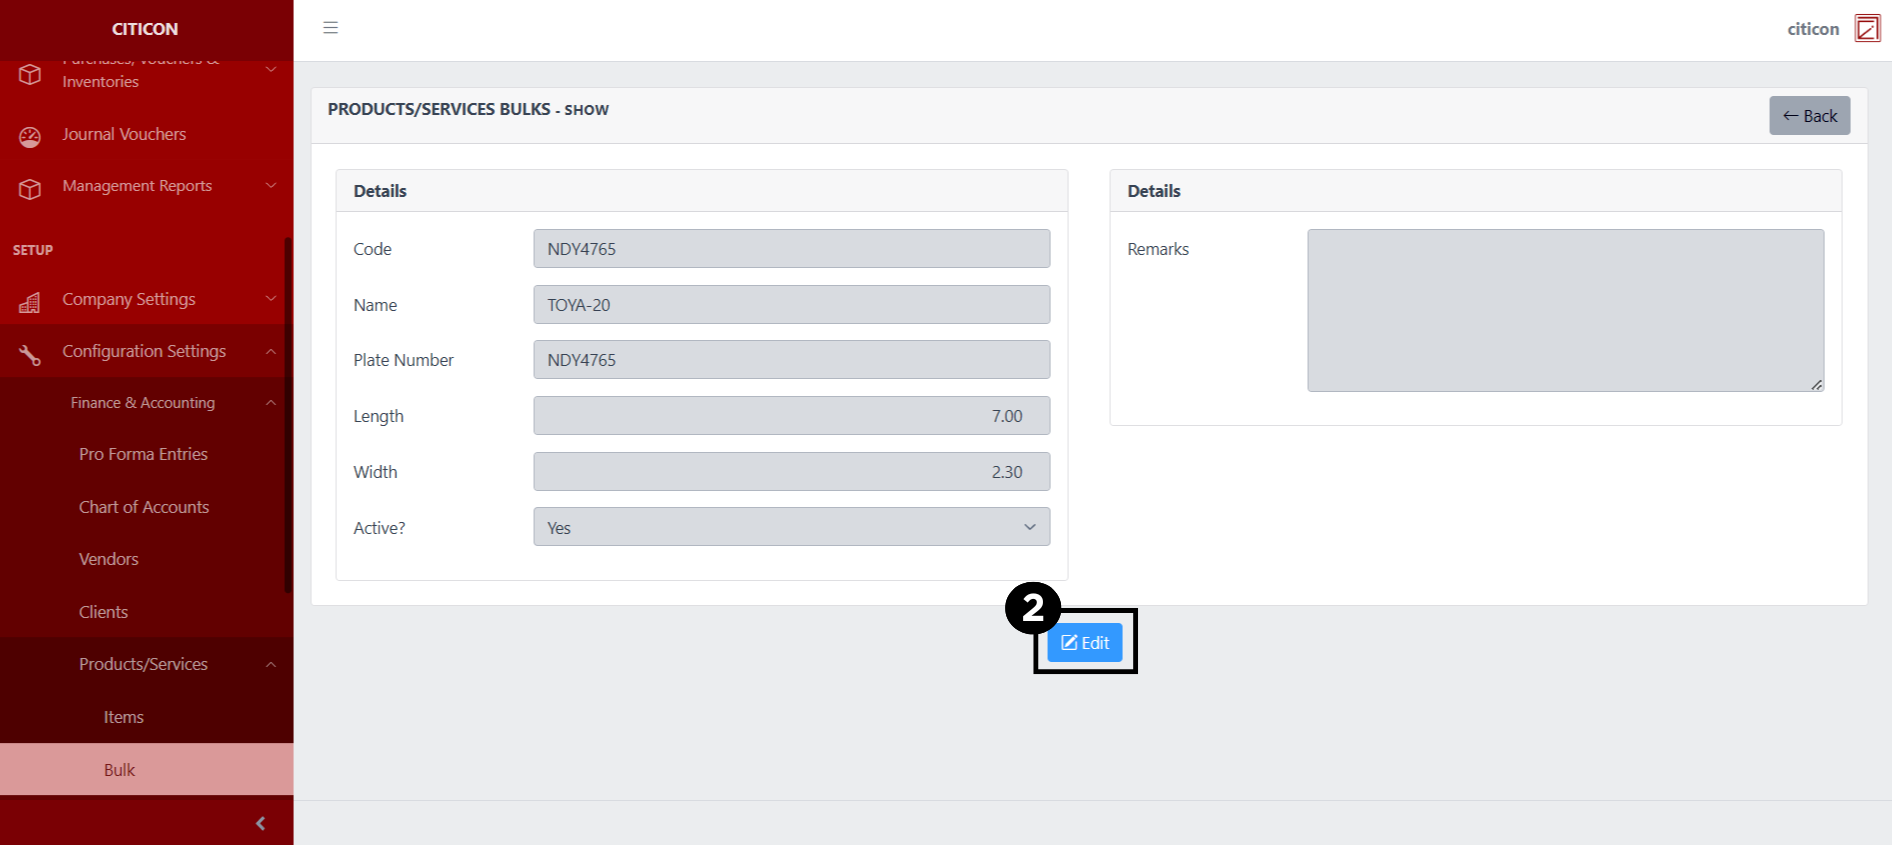Click the PRODUCTS/SERVICES BULKS - SHOW heading
The height and width of the screenshot is (845, 1892).
click(x=468, y=109)
